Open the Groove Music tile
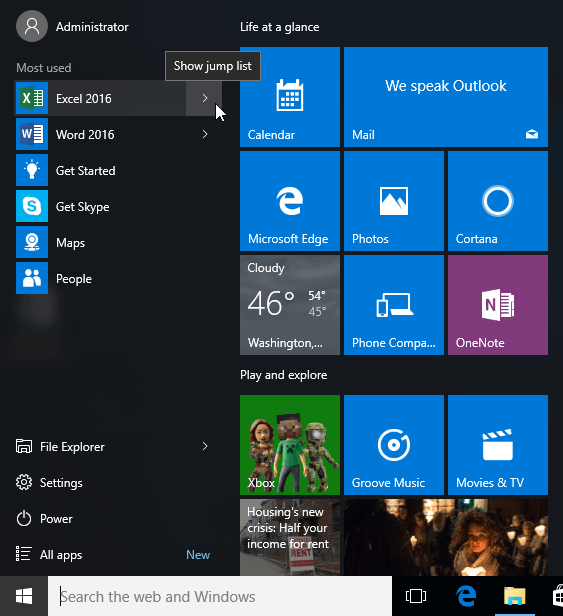This screenshot has height=616, width=563. [394, 445]
